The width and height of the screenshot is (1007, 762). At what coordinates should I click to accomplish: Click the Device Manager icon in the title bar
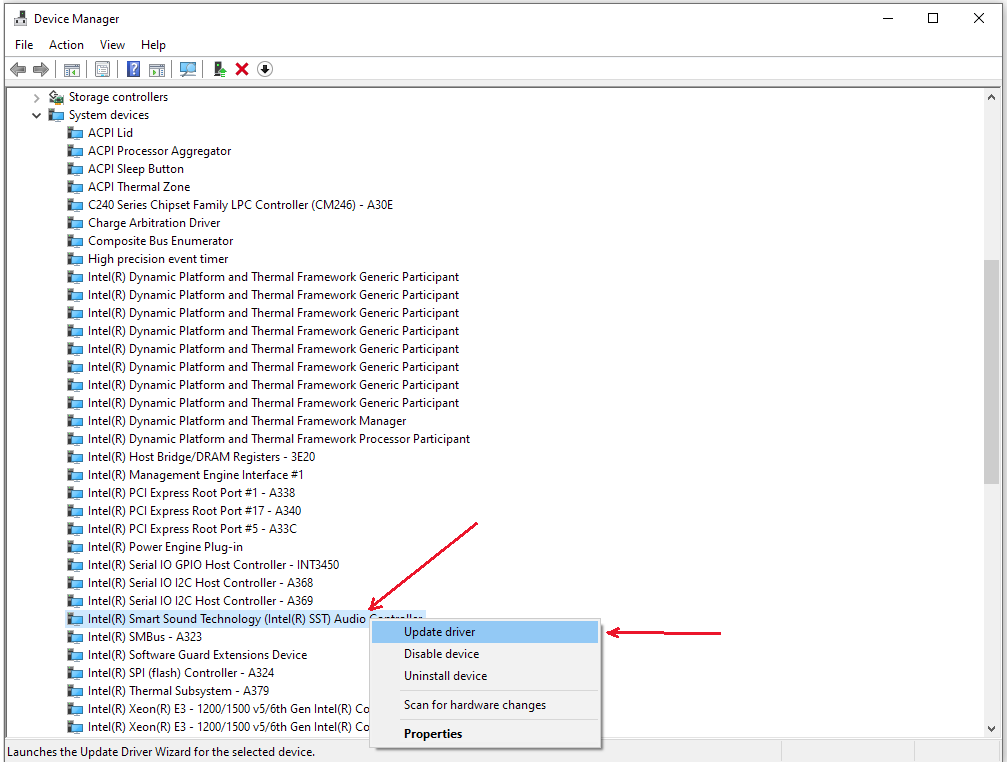point(21,19)
